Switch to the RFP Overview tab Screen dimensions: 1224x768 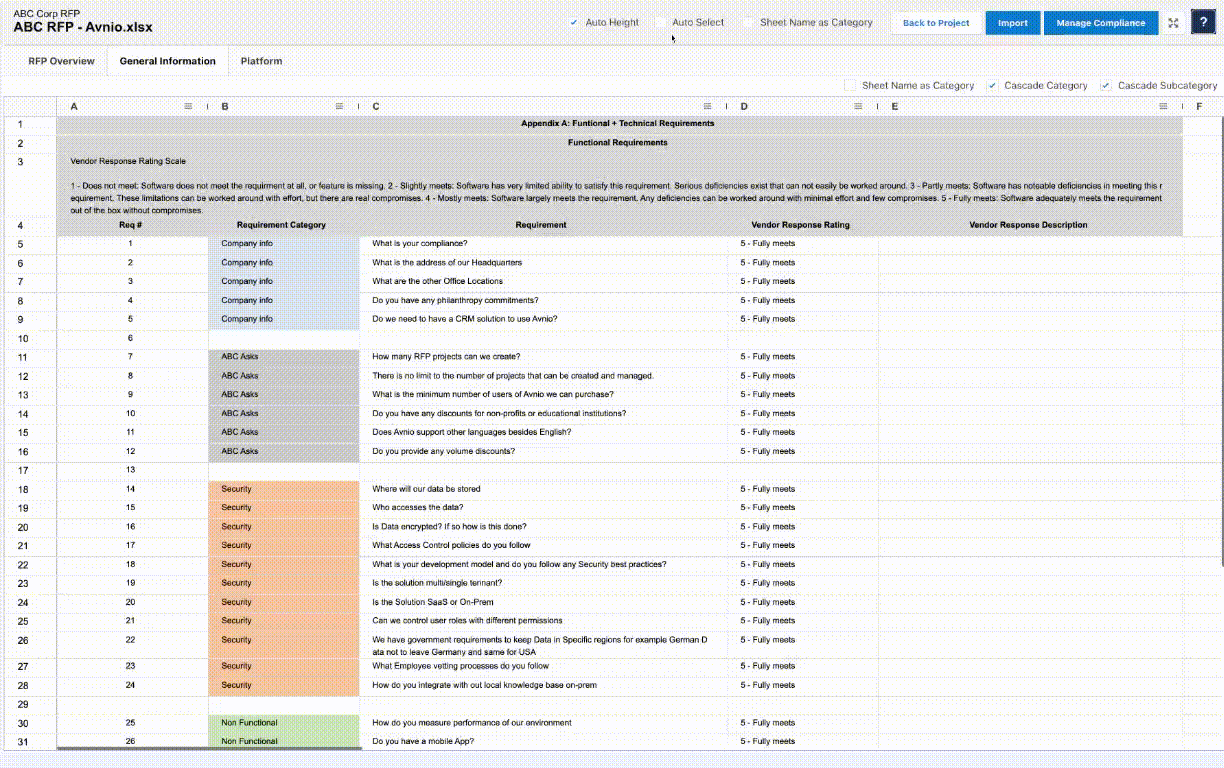(x=61, y=61)
